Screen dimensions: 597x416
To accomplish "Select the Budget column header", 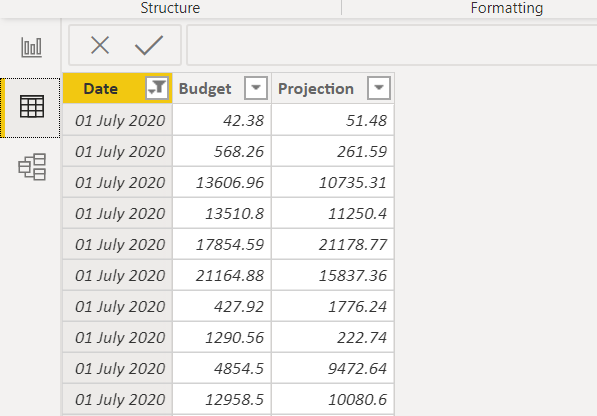I will (x=222, y=88).
